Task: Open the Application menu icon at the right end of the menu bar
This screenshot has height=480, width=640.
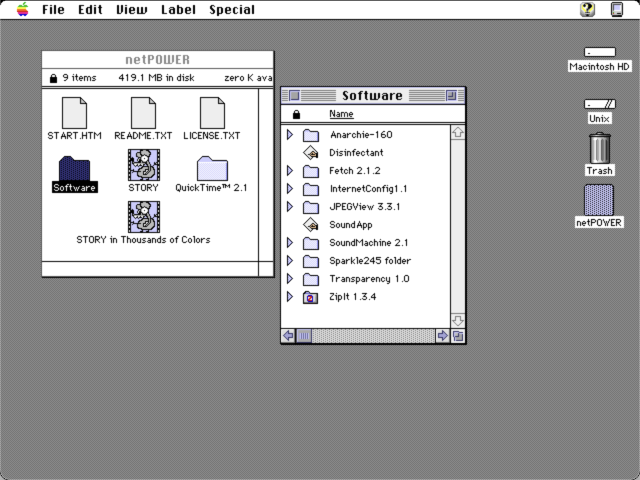Action: pyautogui.click(x=617, y=9)
